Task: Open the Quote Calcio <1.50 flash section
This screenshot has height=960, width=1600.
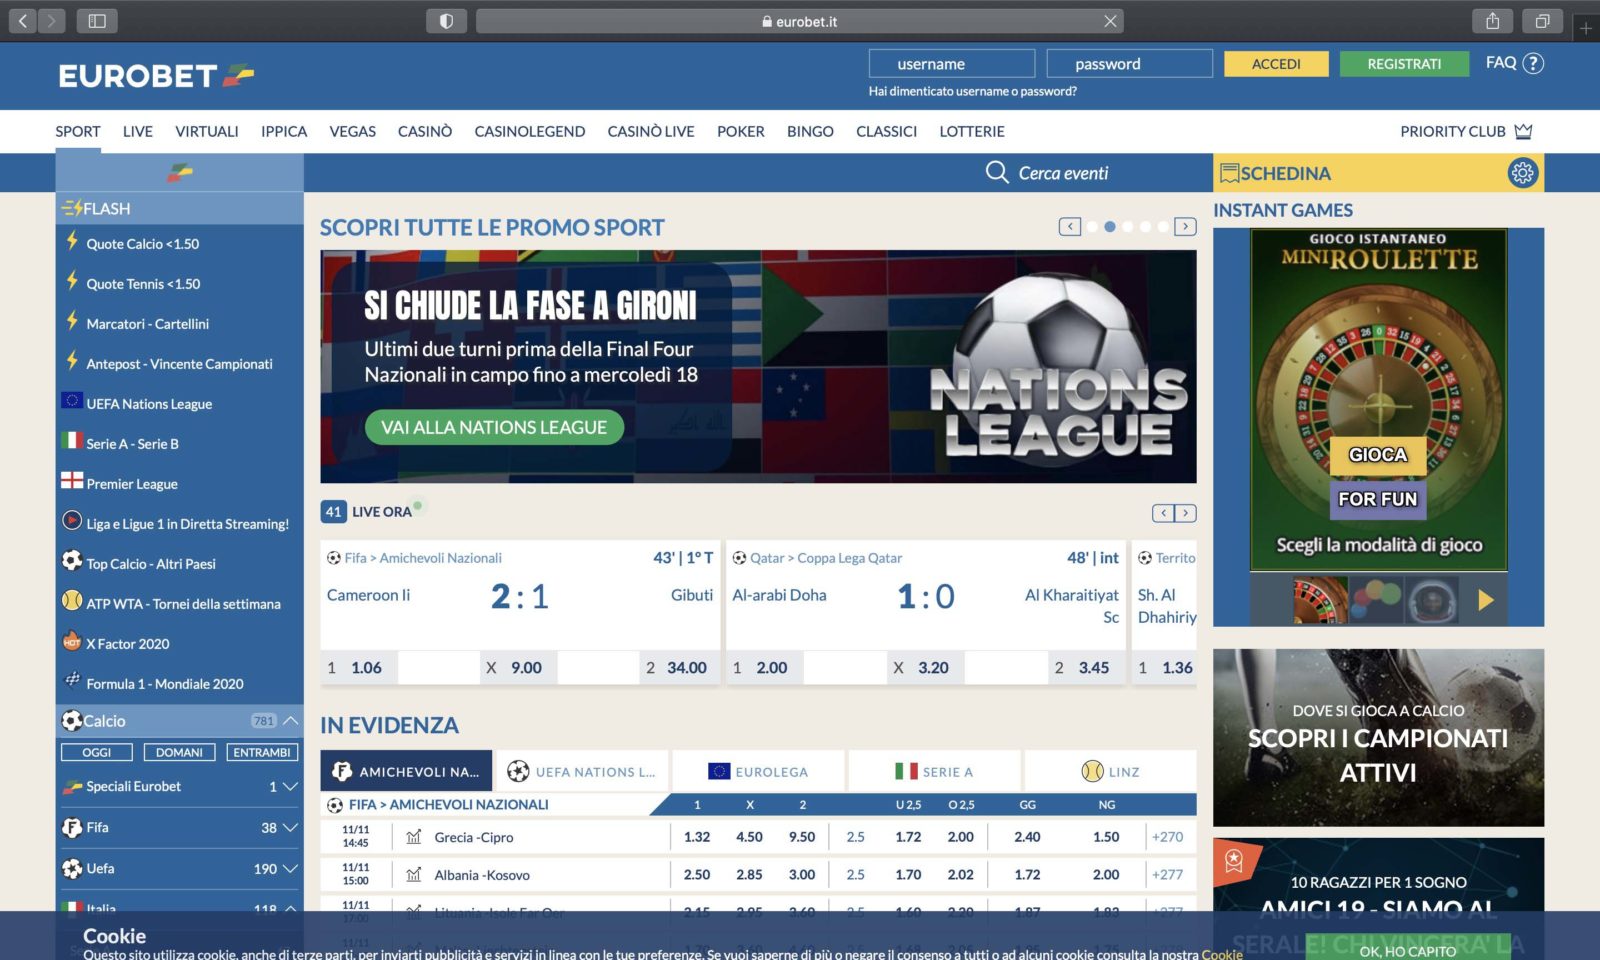Action: pos(143,244)
